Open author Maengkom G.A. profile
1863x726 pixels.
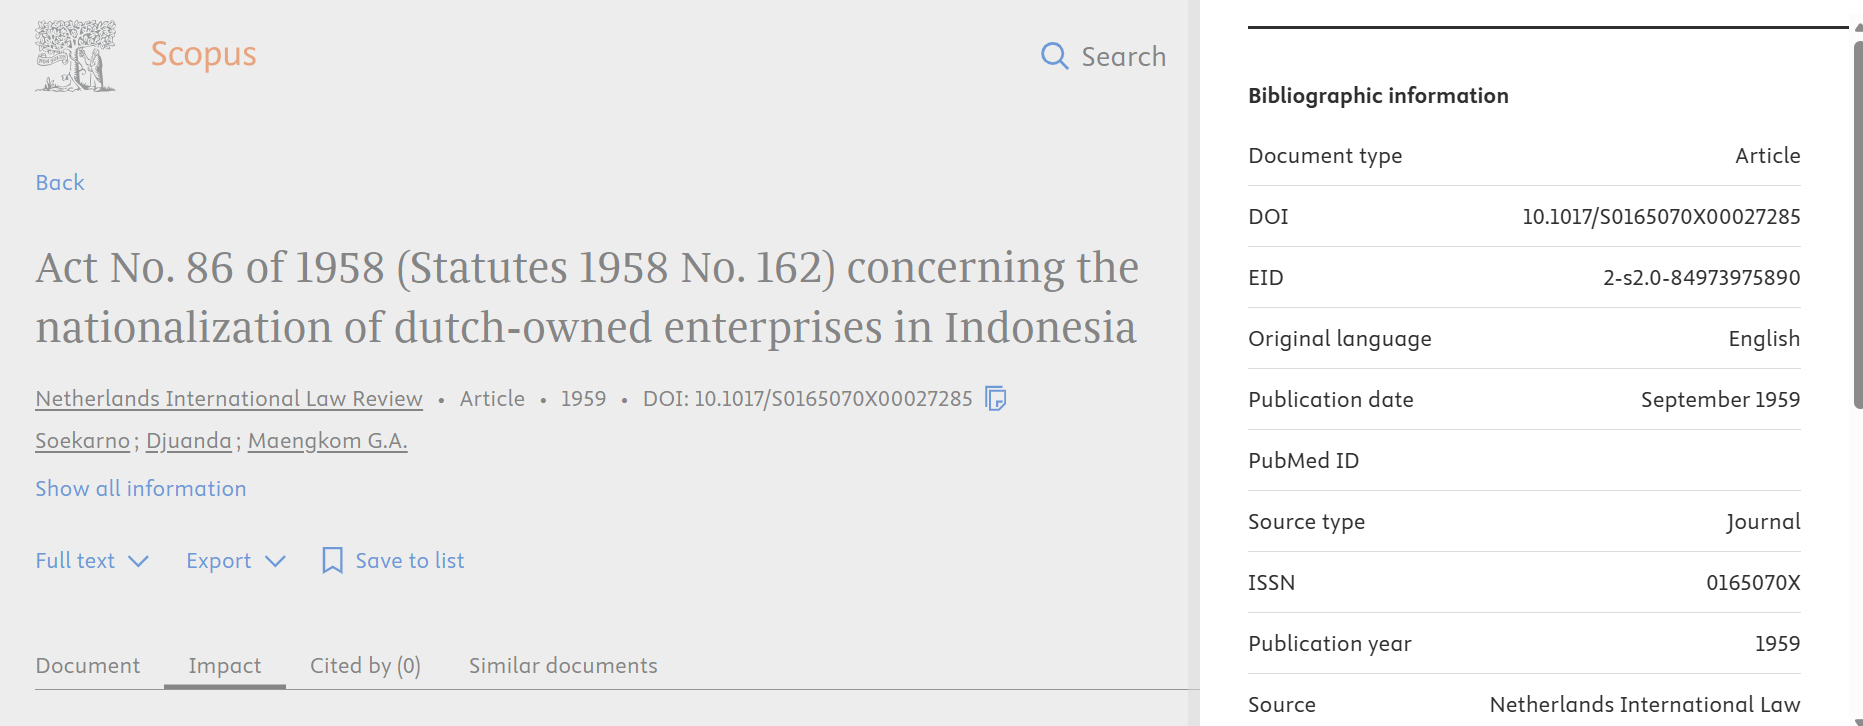[328, 441]
